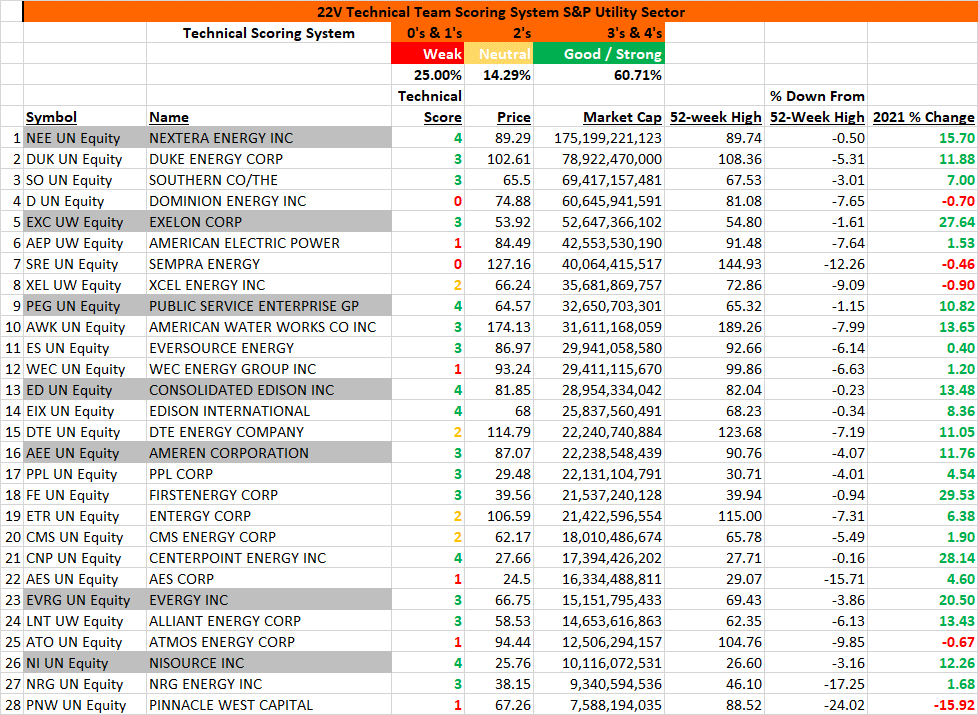Click 'EVERSOURCE ENERGY' name cell
Screen dimensions: 978x715
tap(269, 348)
